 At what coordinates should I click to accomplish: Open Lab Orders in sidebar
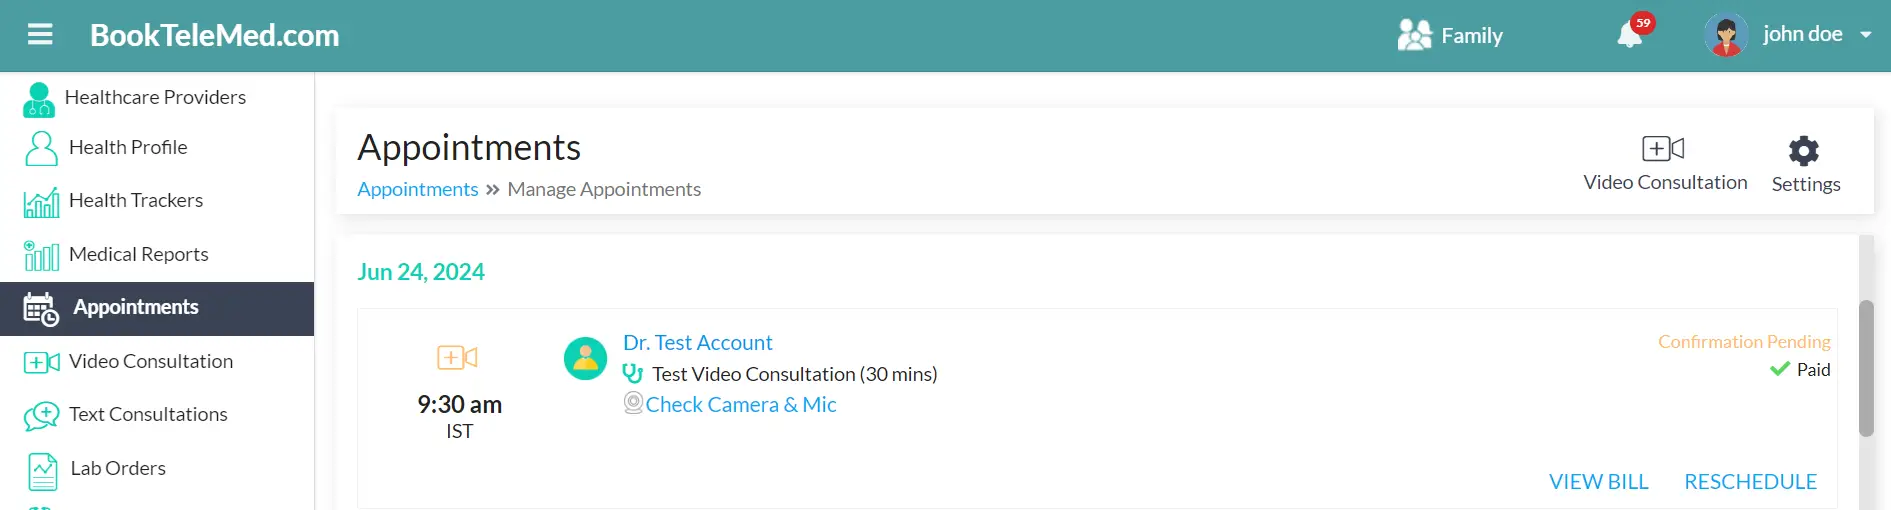point(118,468)
